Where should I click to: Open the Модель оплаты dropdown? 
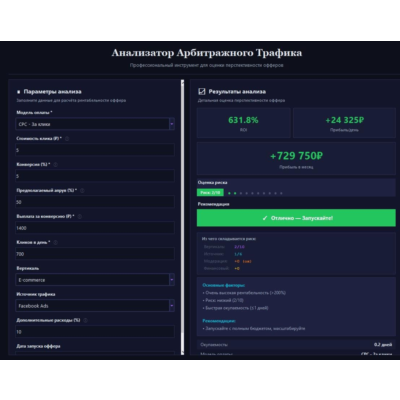click(95, 124)
